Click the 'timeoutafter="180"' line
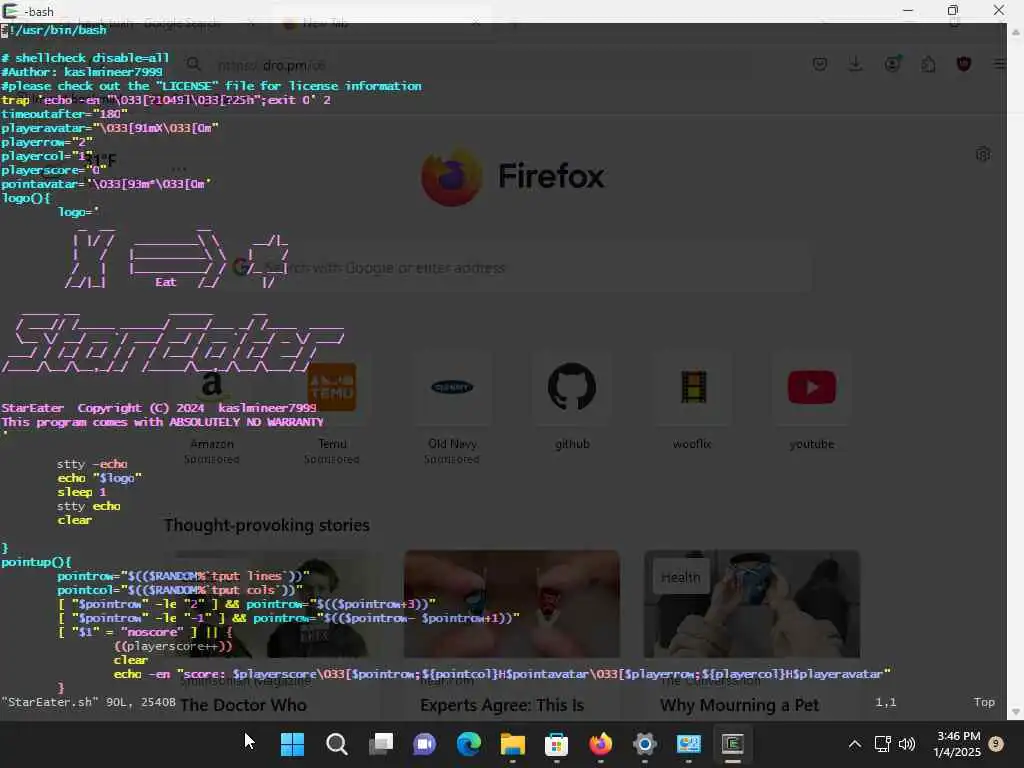The height and width of the screenshot is (768, 1024). coord(64,114)
